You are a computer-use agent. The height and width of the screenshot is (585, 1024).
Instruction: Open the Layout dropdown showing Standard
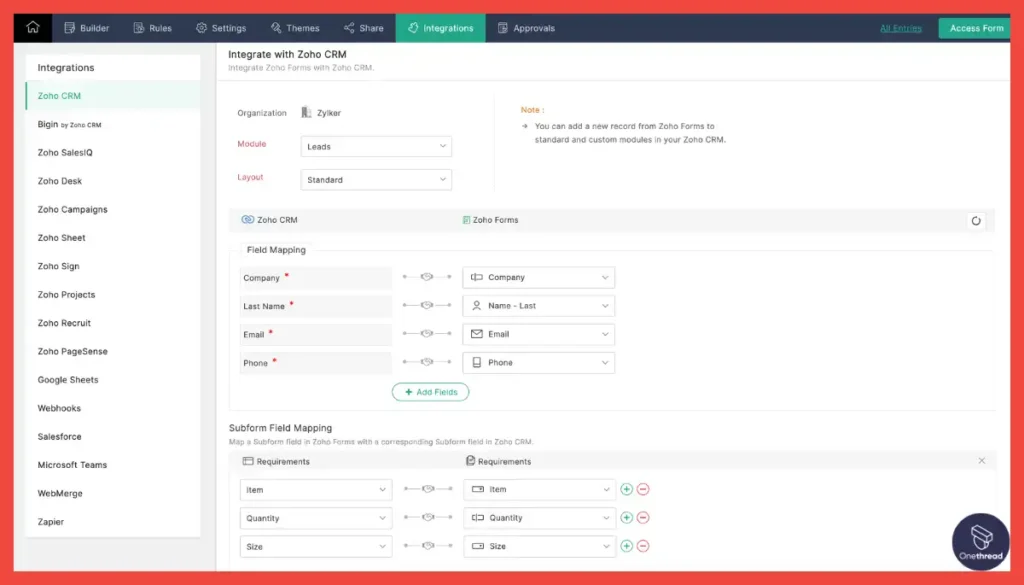[x=376, y=180]
